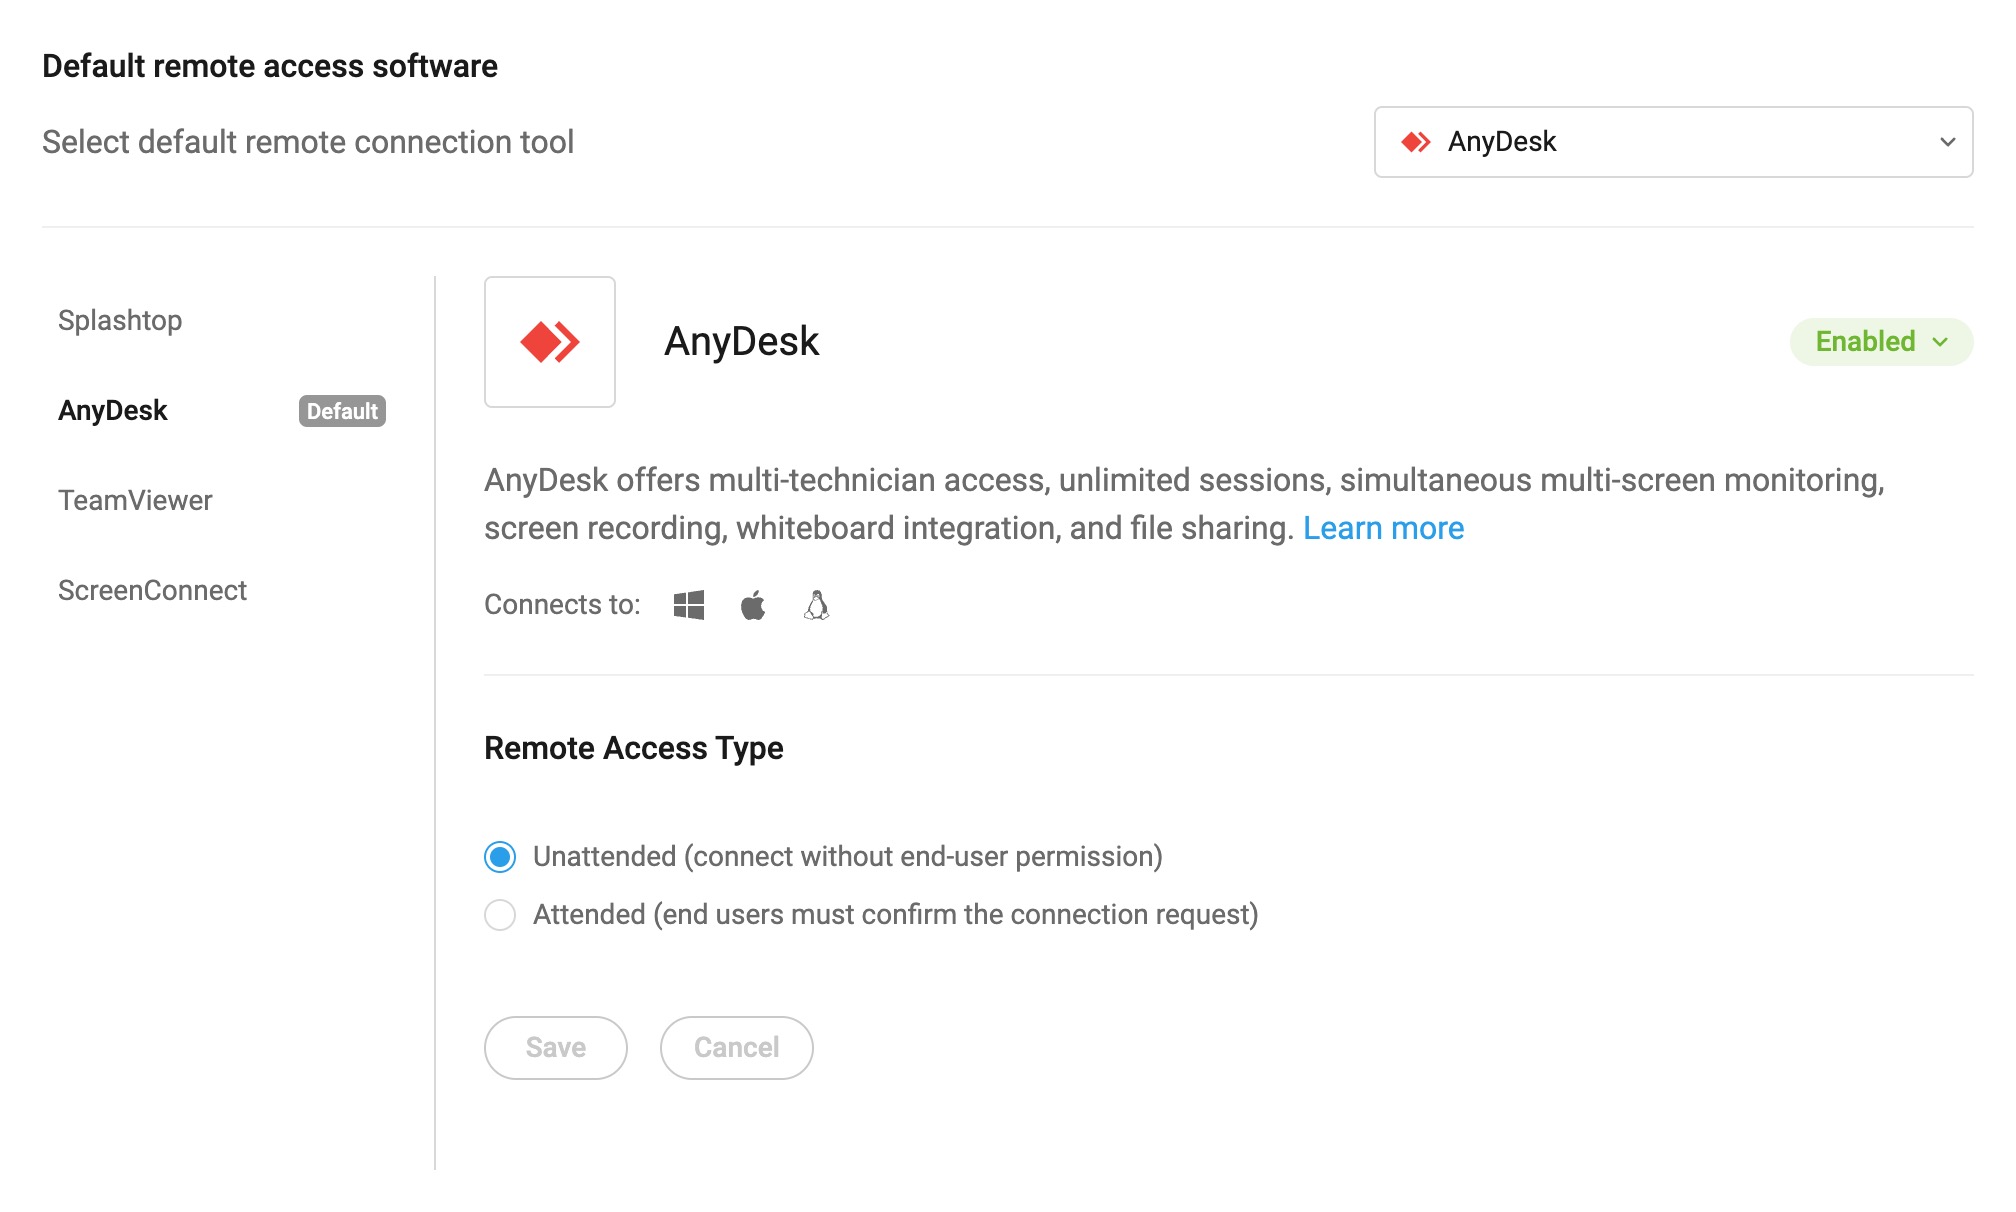
Task: Open the TeamViewer settings tab
Action: [x=135, y=500]
